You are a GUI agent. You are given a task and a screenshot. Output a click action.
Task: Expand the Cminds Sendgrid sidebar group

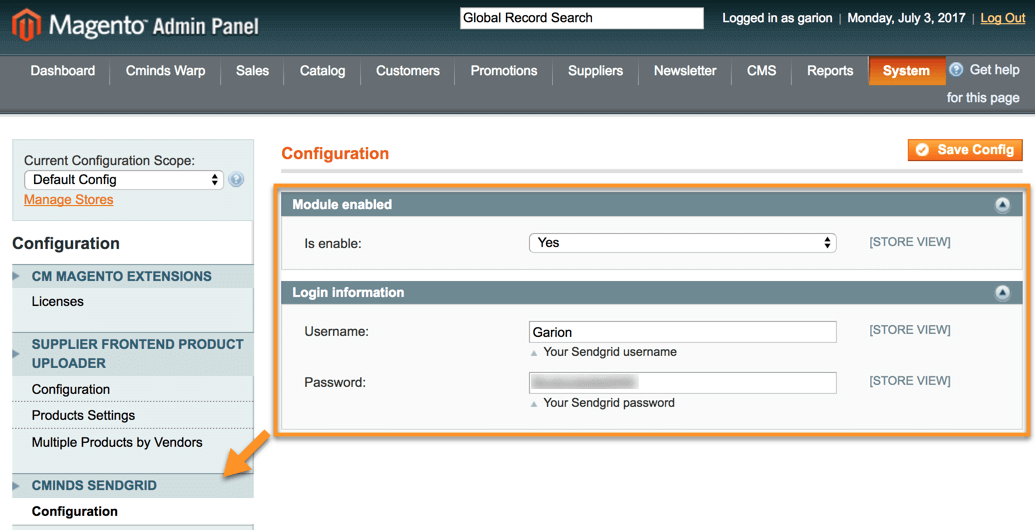click(x=94, y=485)
